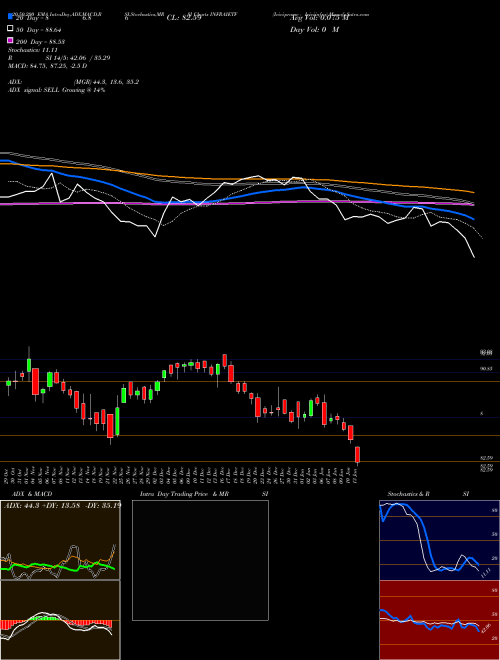Click the blue 20 Day legend swatch
Screen dimensions: 500x660
[10, 16]
